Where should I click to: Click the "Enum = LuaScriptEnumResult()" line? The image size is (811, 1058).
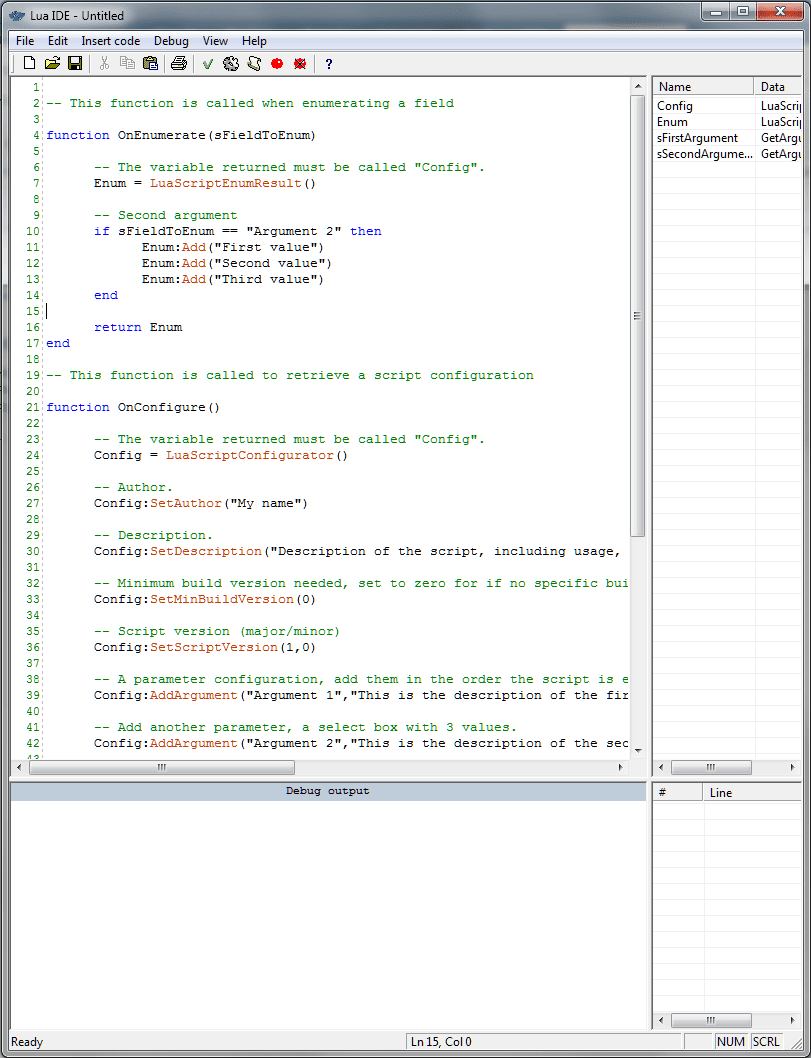pyautogui.click(x=204, y=183)
